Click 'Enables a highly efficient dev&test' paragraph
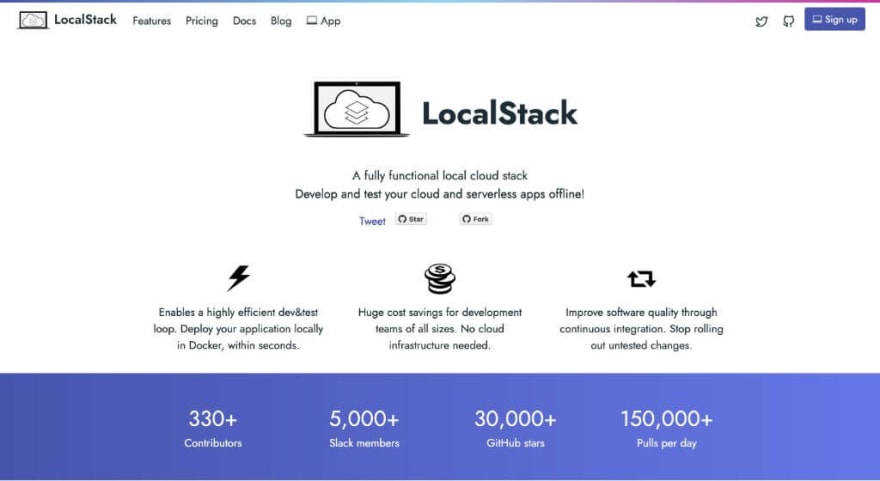Viewport: 880px width, 481px height. (x=239, y=329)
